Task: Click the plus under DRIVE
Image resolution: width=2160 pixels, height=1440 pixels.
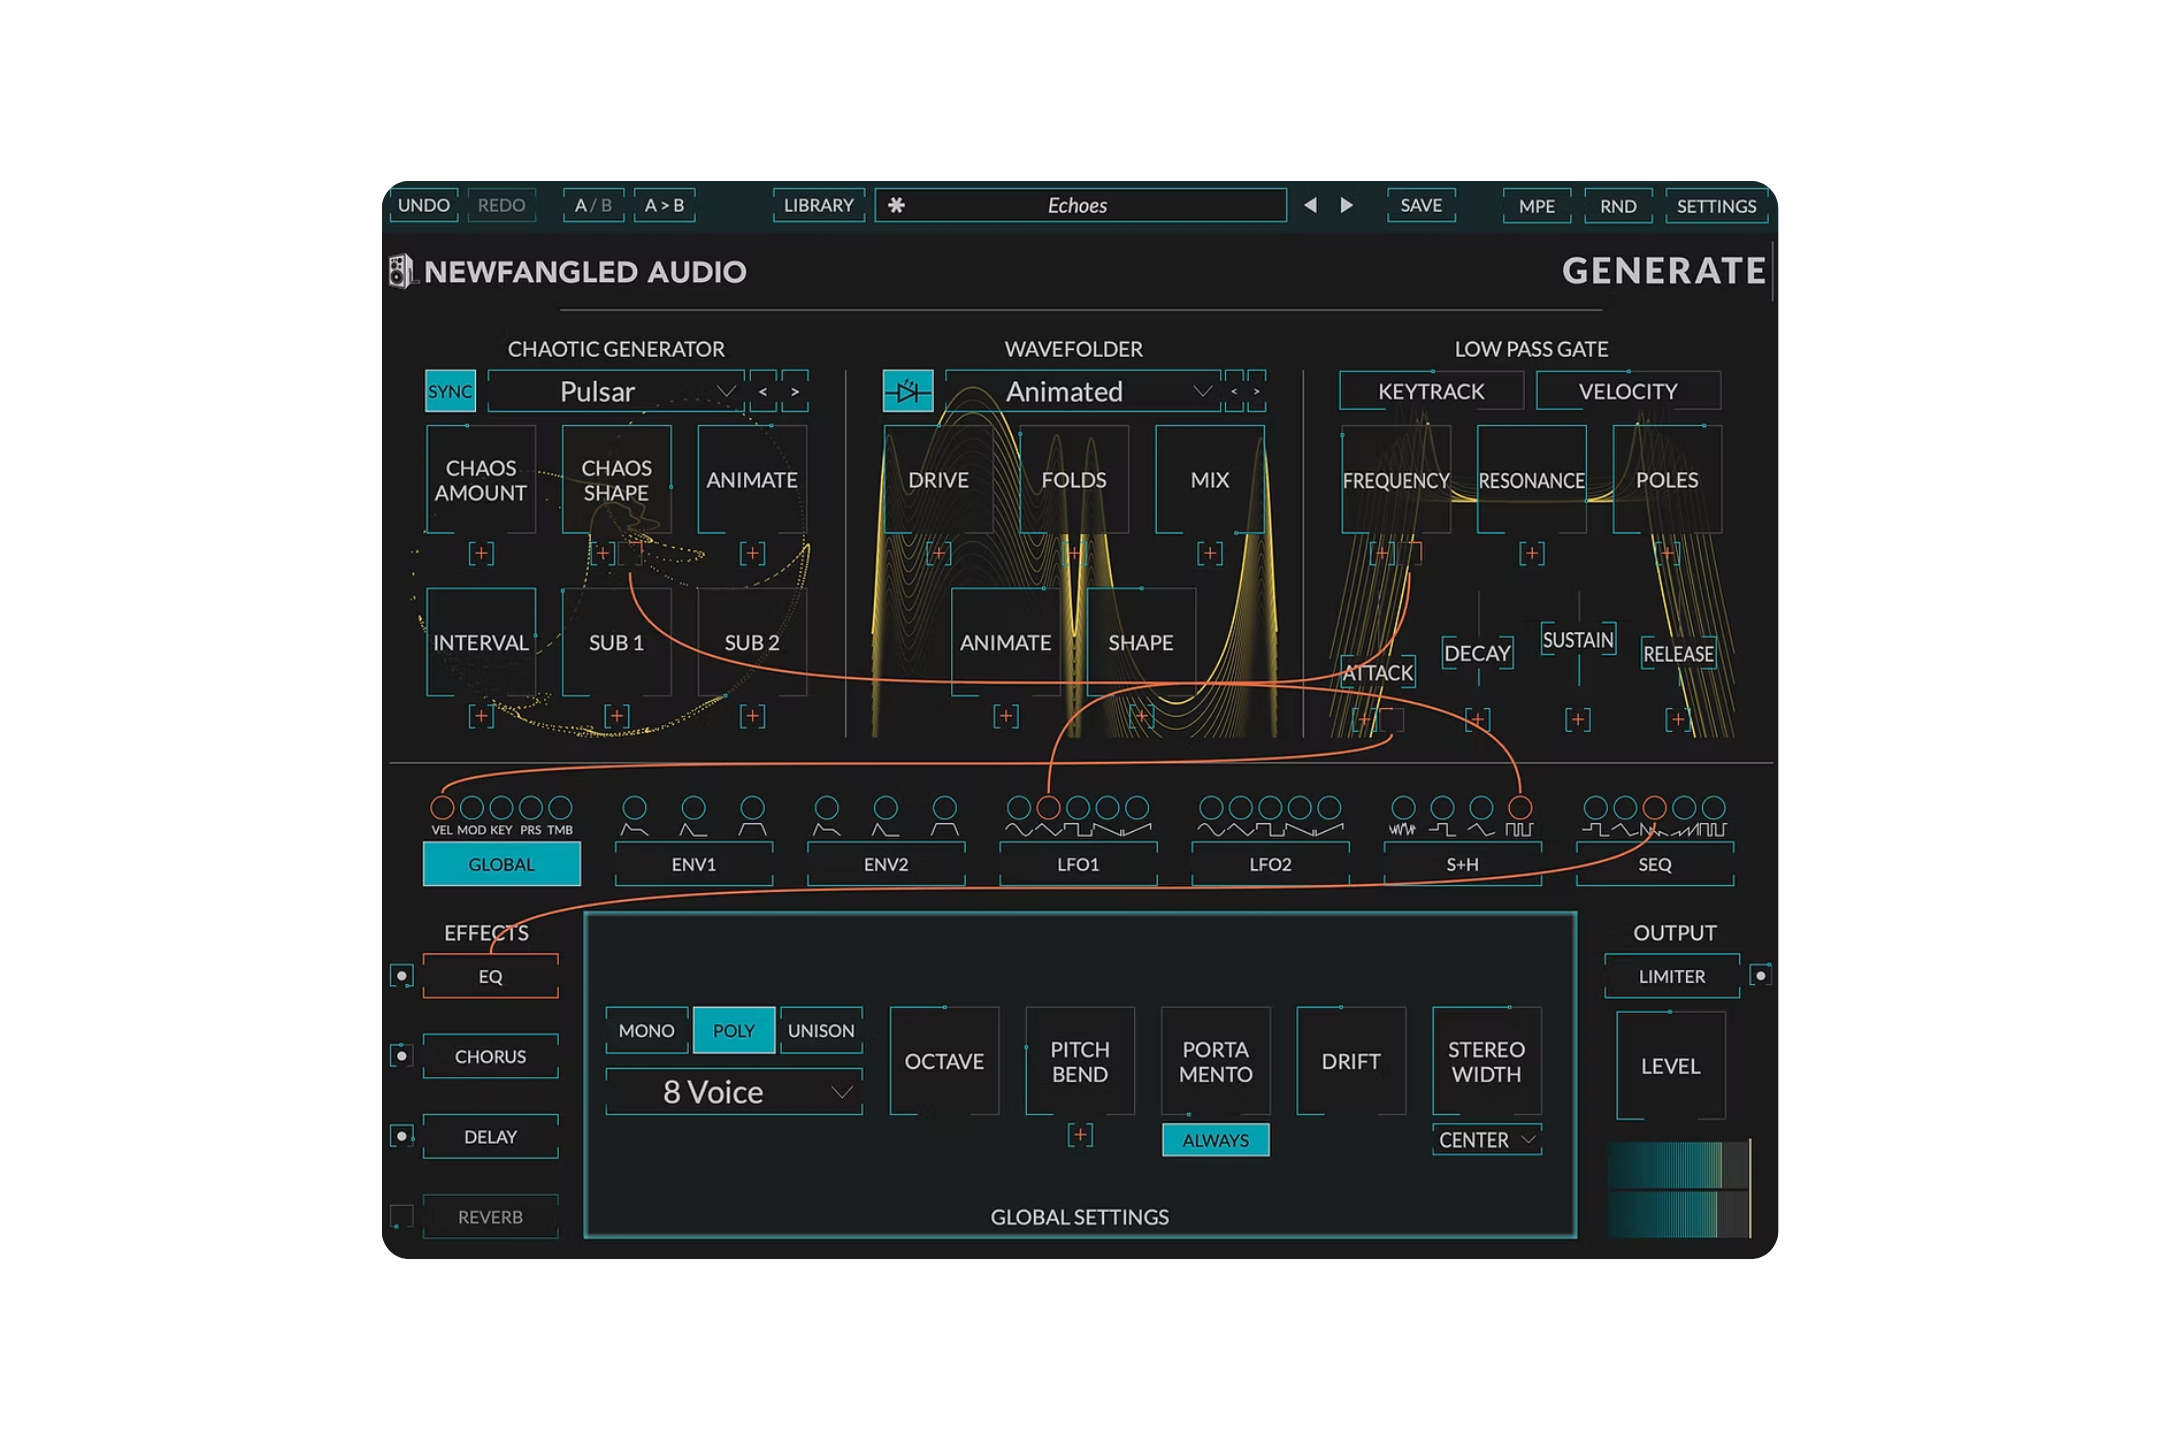Action: coord(938,553)
